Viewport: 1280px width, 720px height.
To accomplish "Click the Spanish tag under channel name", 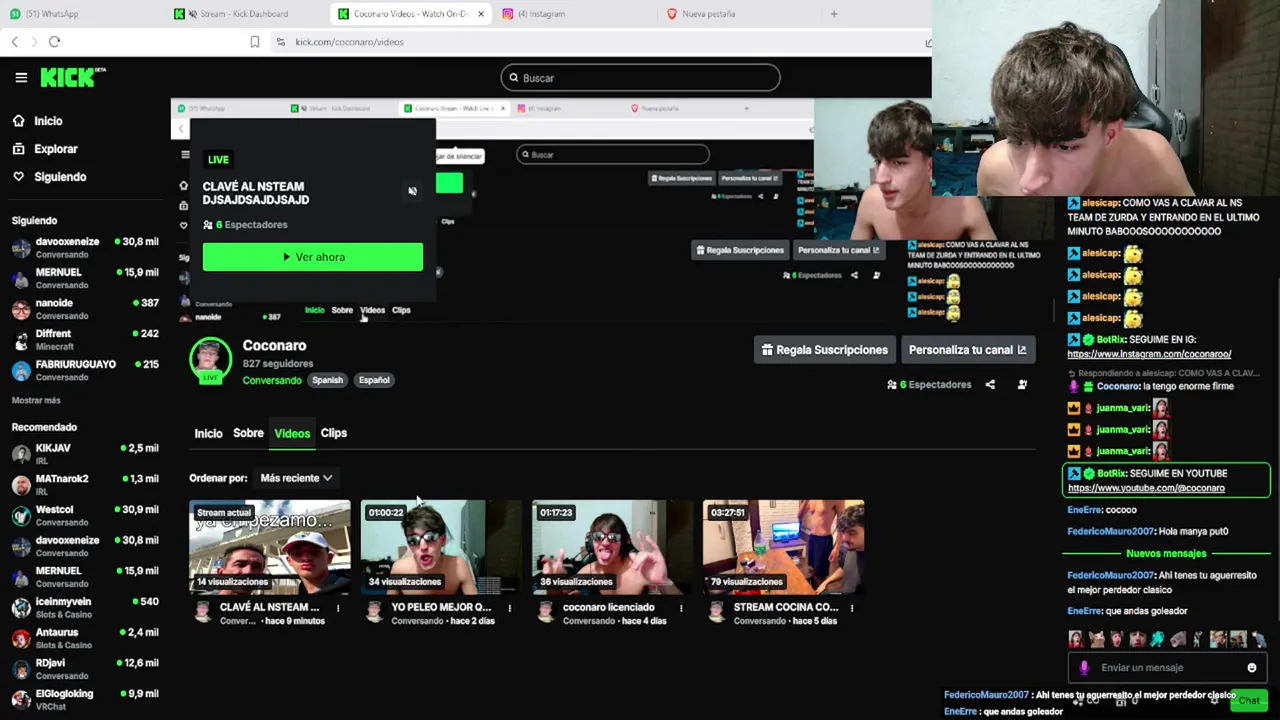I will click(x=327, y=380).
